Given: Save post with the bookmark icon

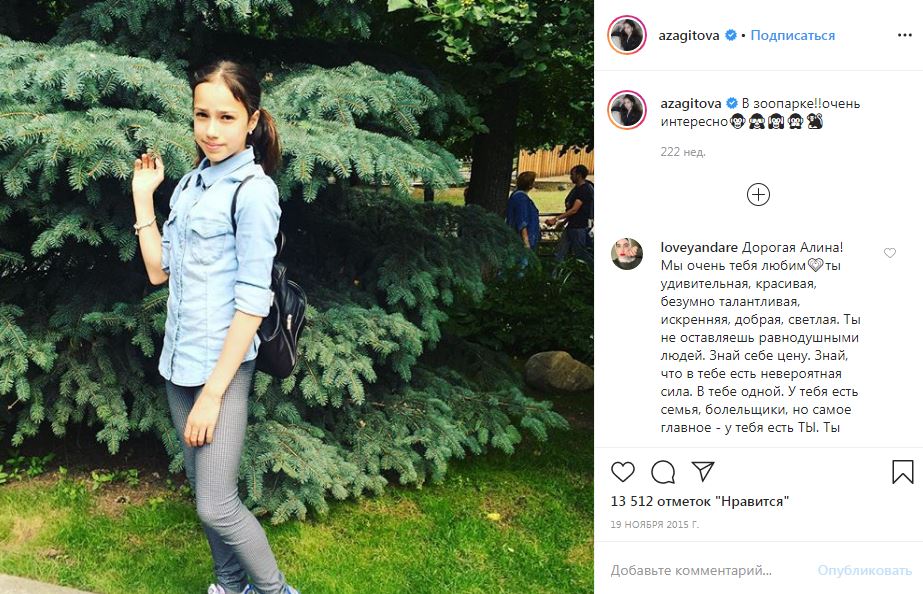Looking at the screenshot, I should (x=902, y=472).
